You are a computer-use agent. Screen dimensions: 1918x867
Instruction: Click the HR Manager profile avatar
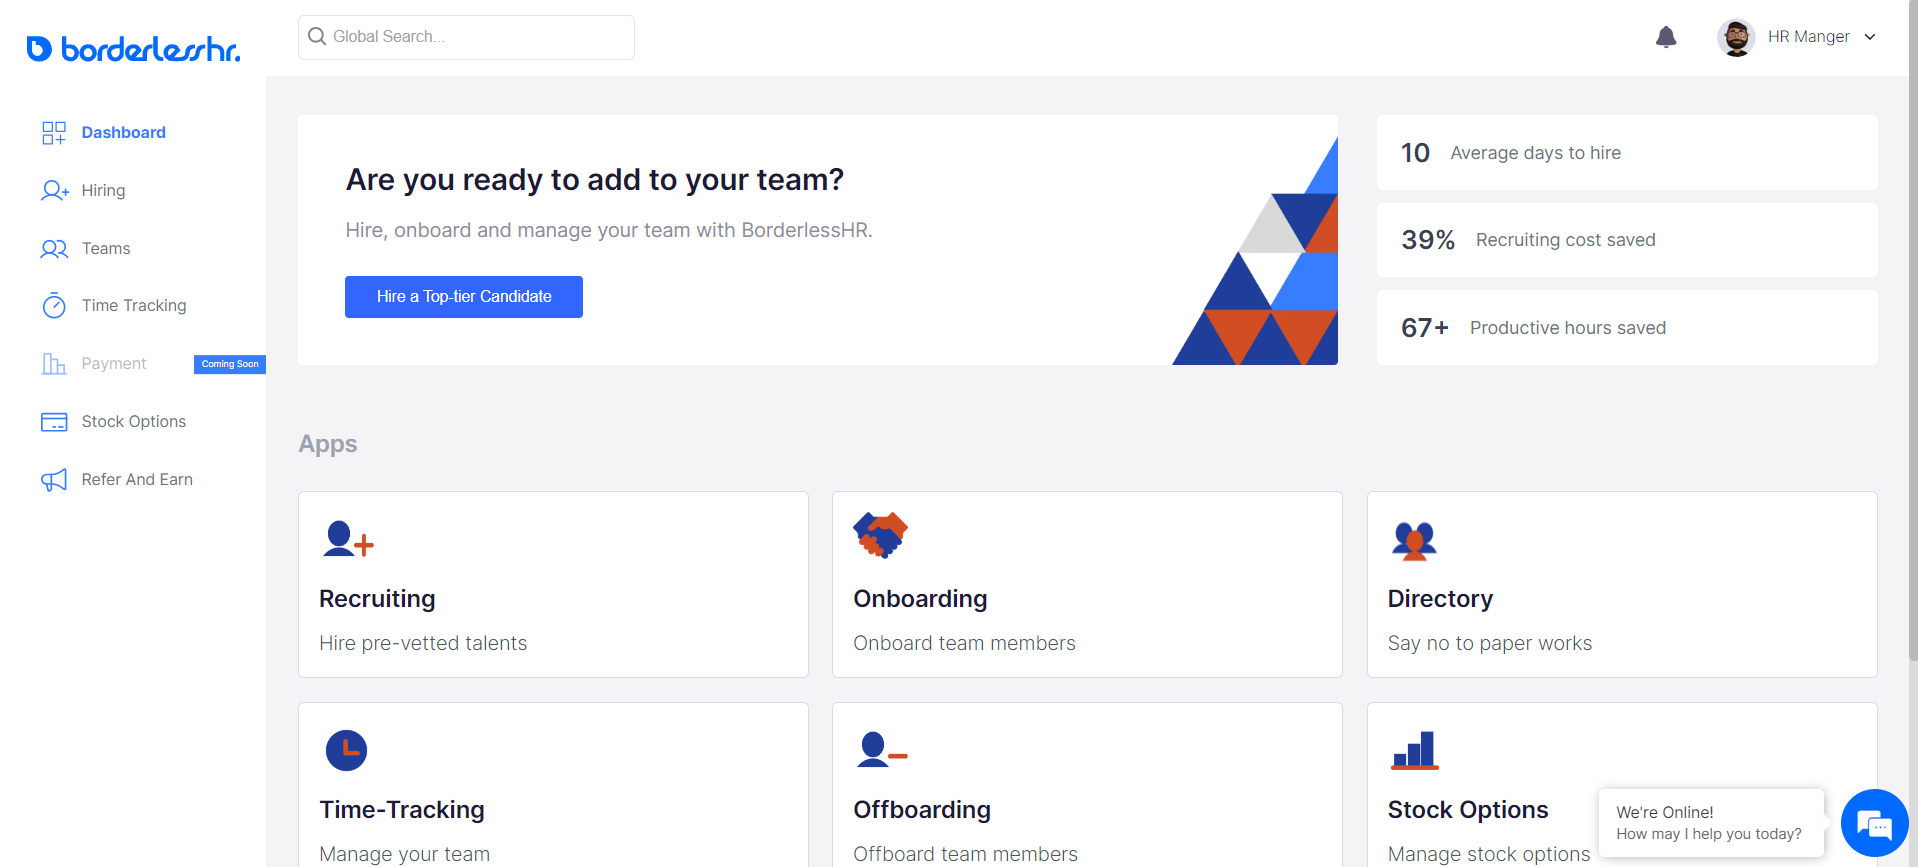pyautogui.click(x=1736, y=38)
